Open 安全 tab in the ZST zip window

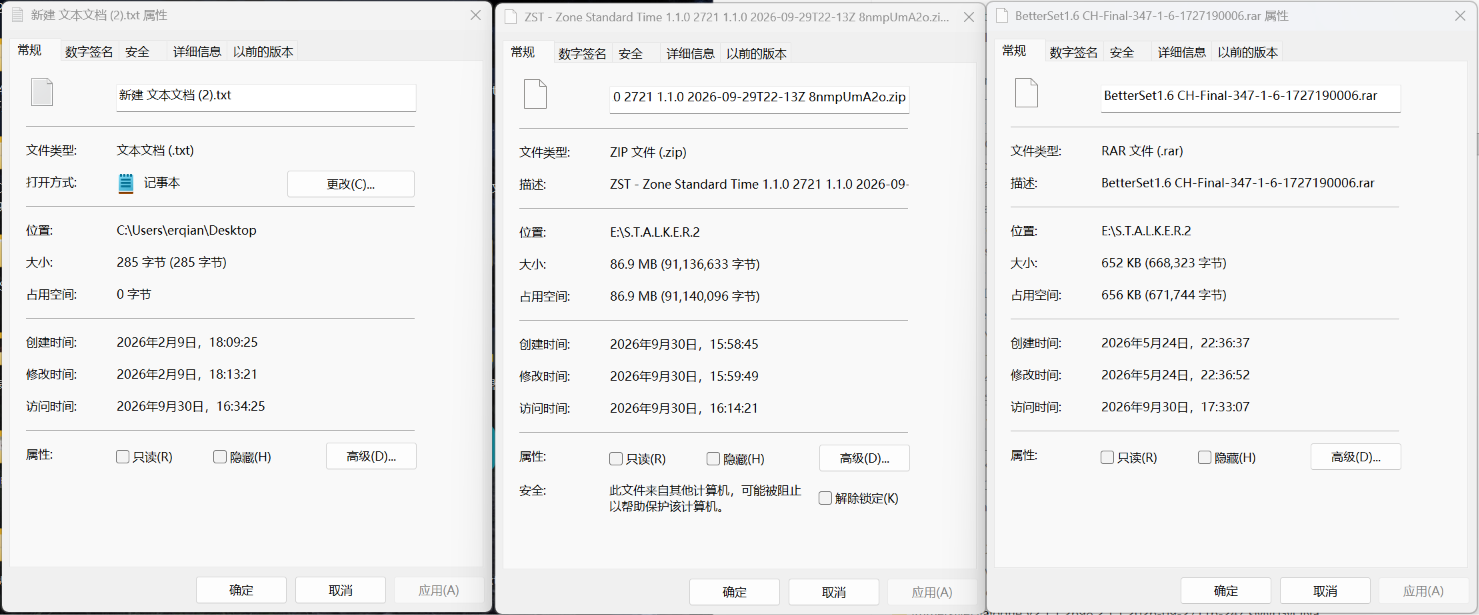tap(631, 54)
